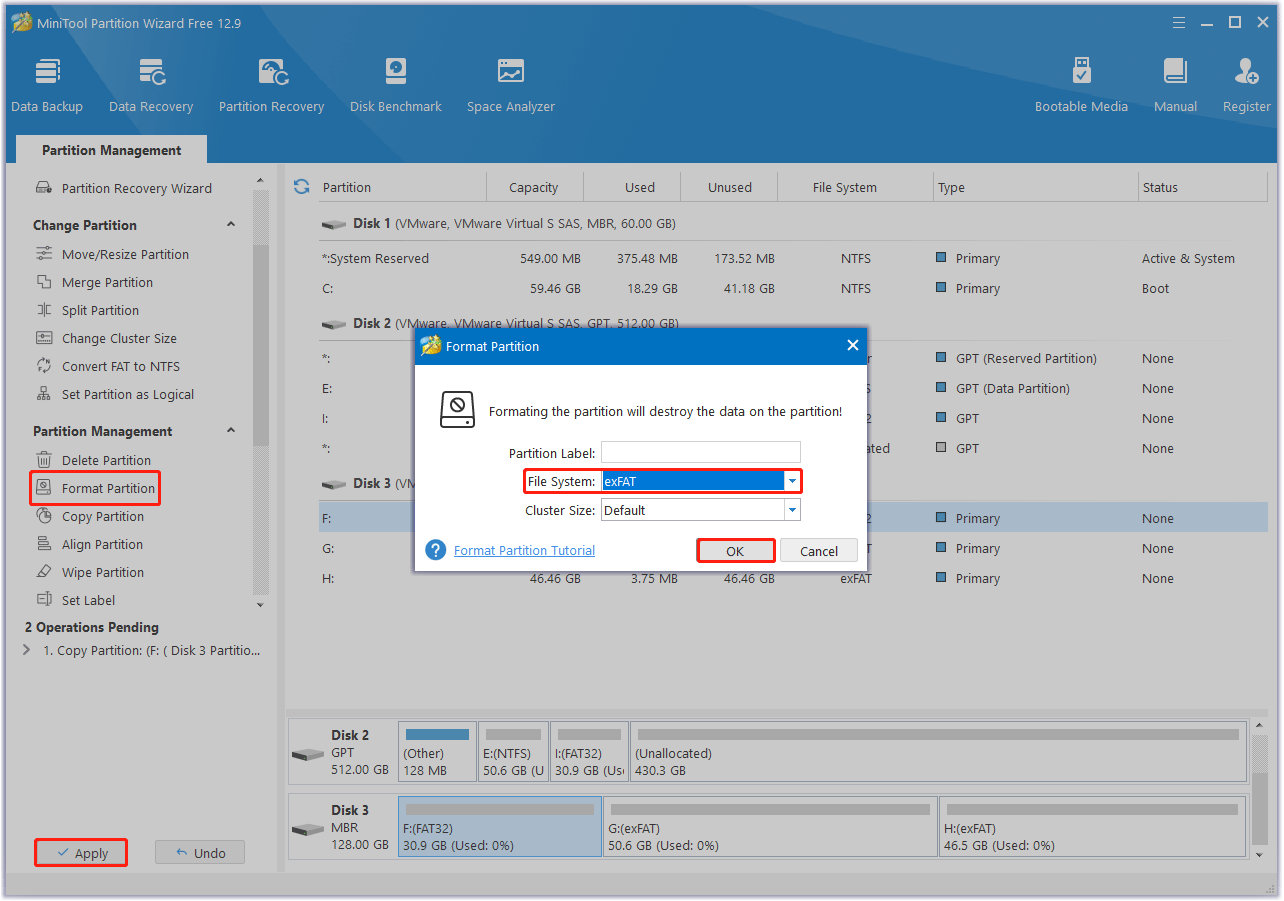The height and width of the screenshot is (901, 1284).
Task: Collapse the Partition Management sidebar section
Action: coord(231,431)
